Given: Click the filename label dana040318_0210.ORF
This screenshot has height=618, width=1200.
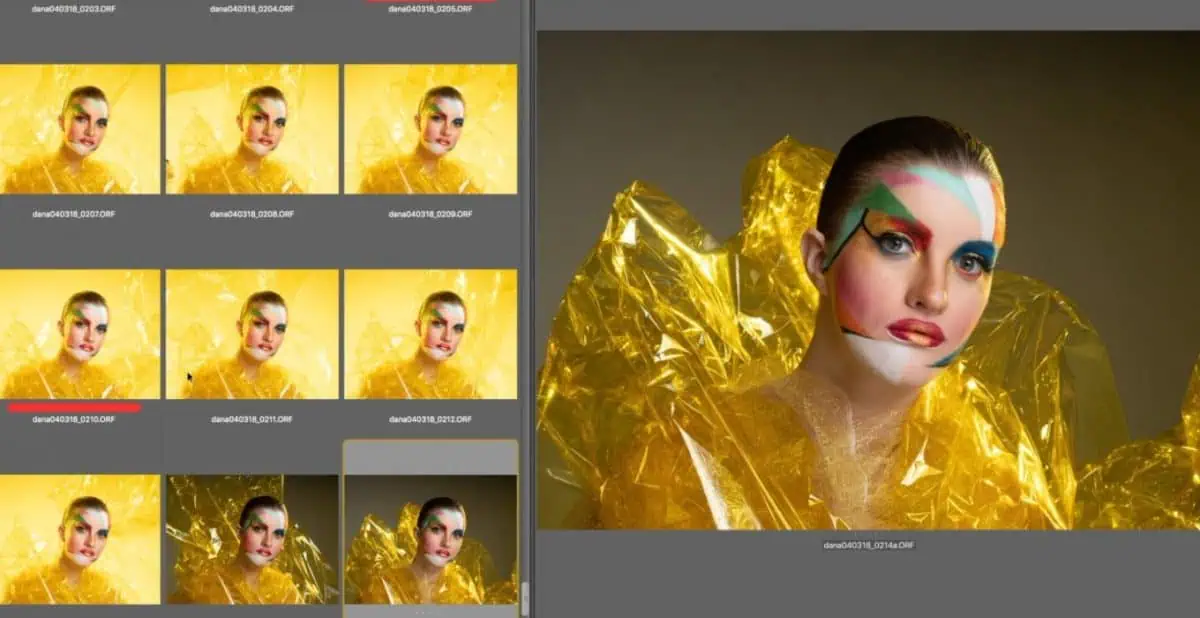Looking at the screenshot, I should coord(73,419).
